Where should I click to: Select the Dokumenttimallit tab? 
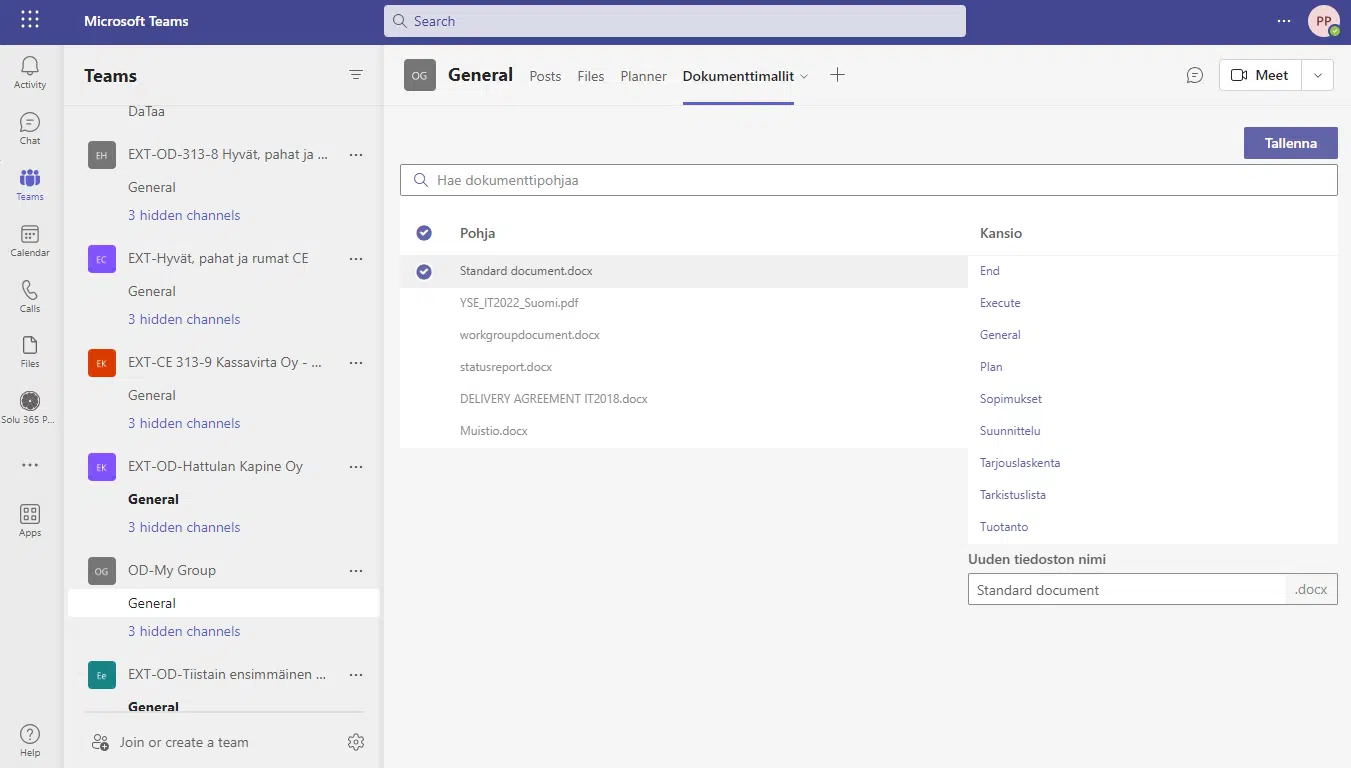(738, 76)
